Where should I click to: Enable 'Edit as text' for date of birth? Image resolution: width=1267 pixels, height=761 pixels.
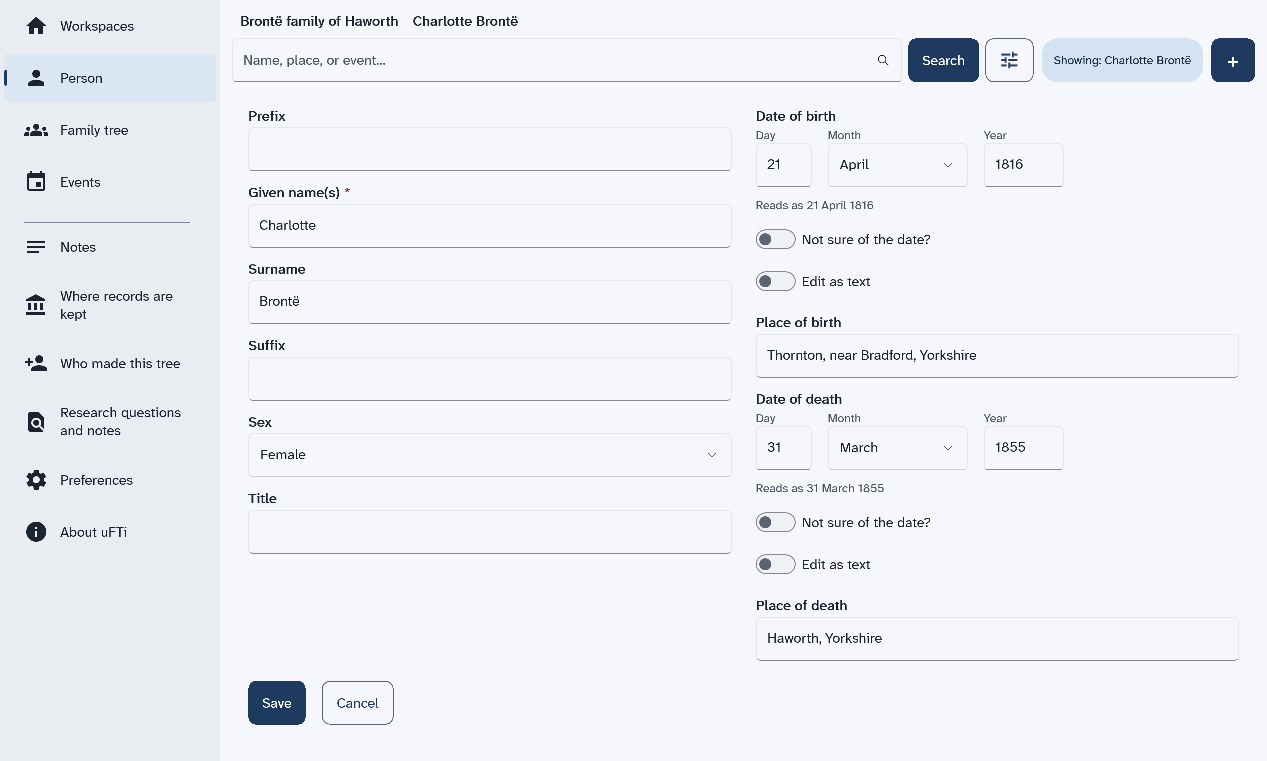pyautogui.click(x=776, y=281)
